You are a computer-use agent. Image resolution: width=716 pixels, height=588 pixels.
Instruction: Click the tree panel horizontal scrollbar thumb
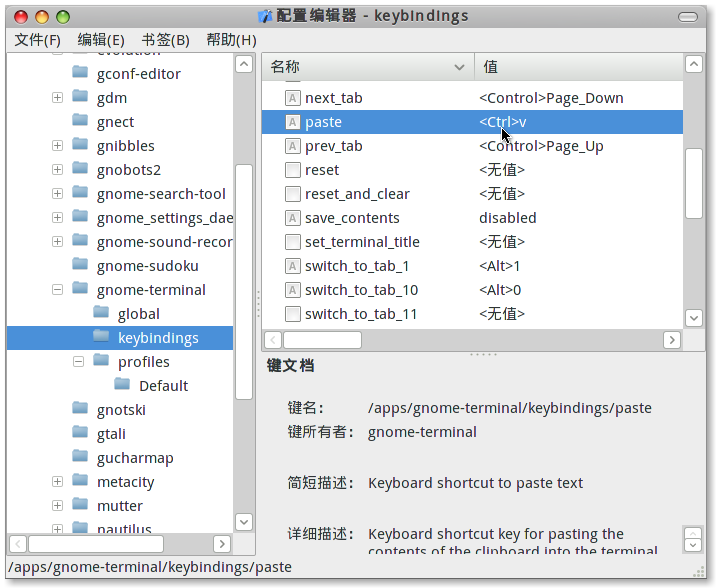(96, 544)
